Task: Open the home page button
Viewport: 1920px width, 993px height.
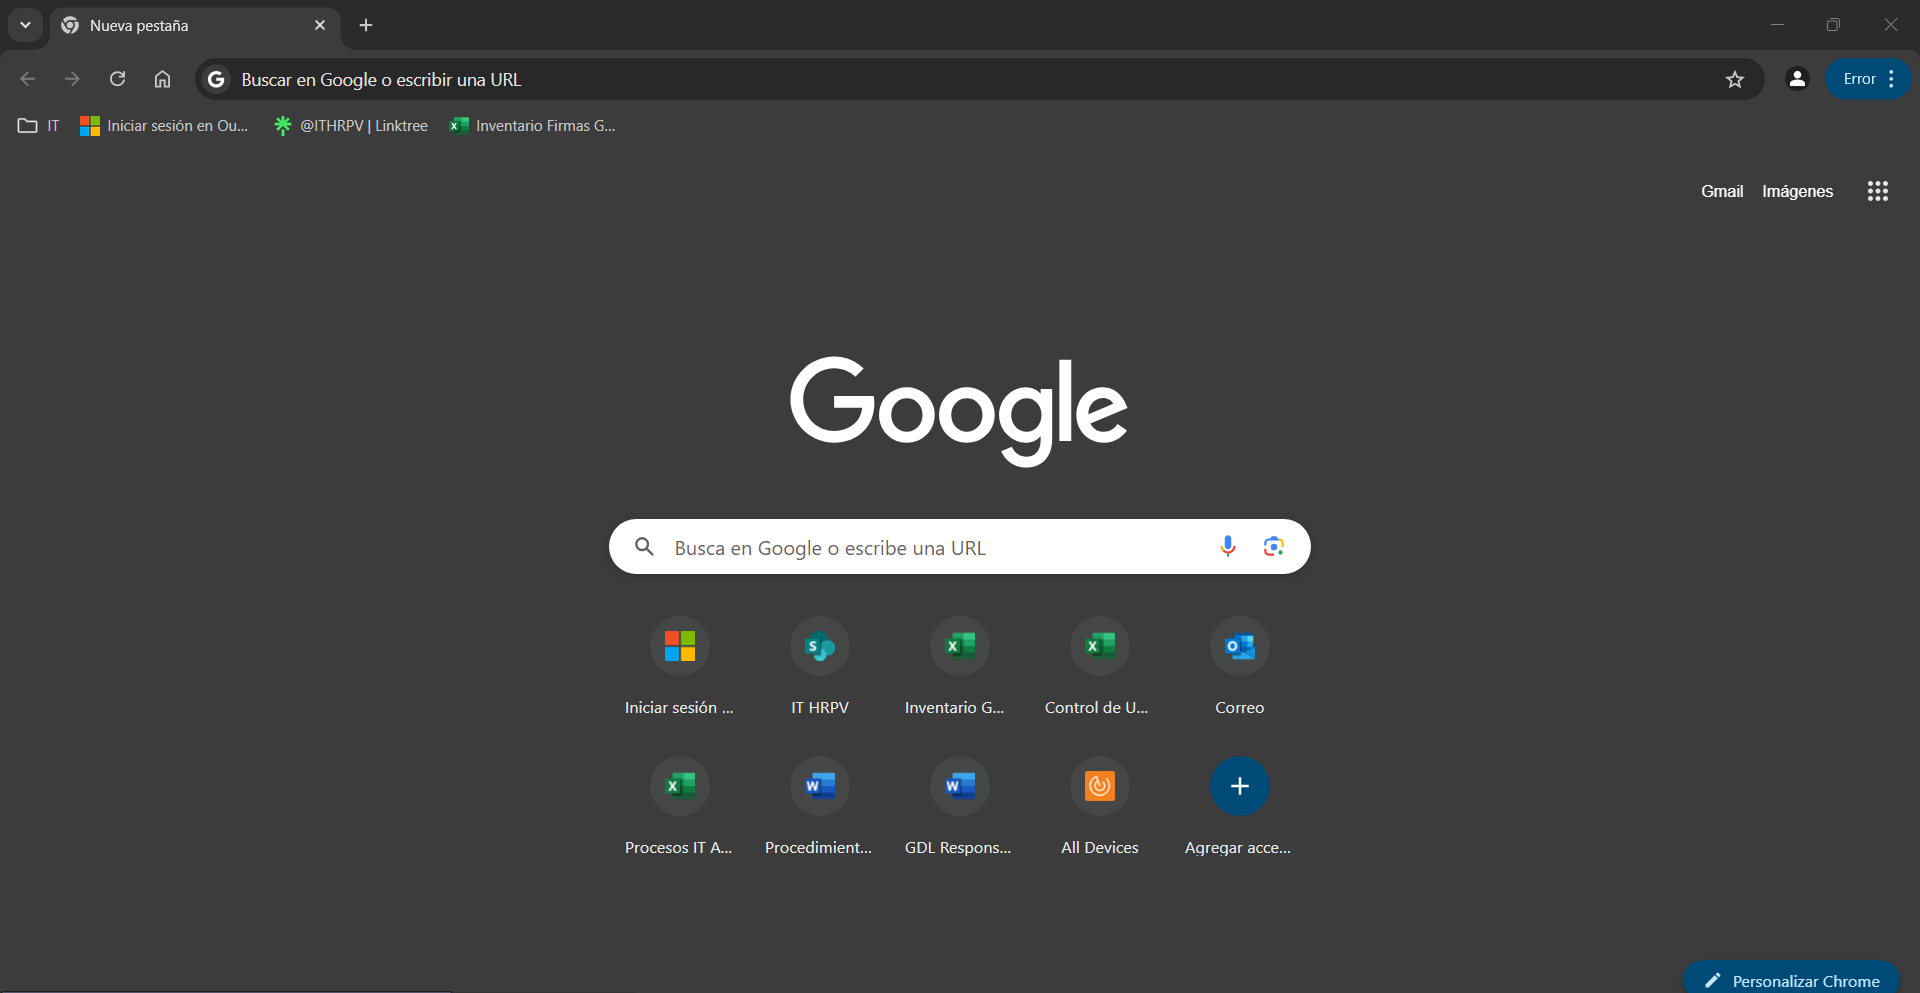Action: (162, 79)
